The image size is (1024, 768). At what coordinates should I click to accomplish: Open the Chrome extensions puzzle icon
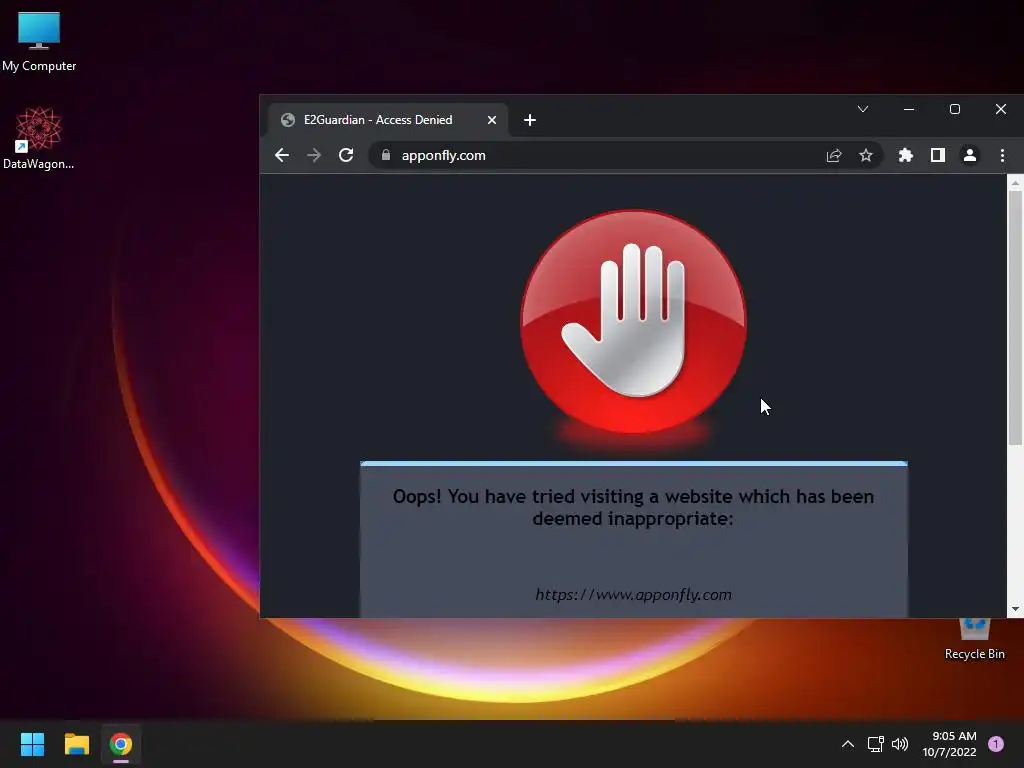(x=906, y=155)
